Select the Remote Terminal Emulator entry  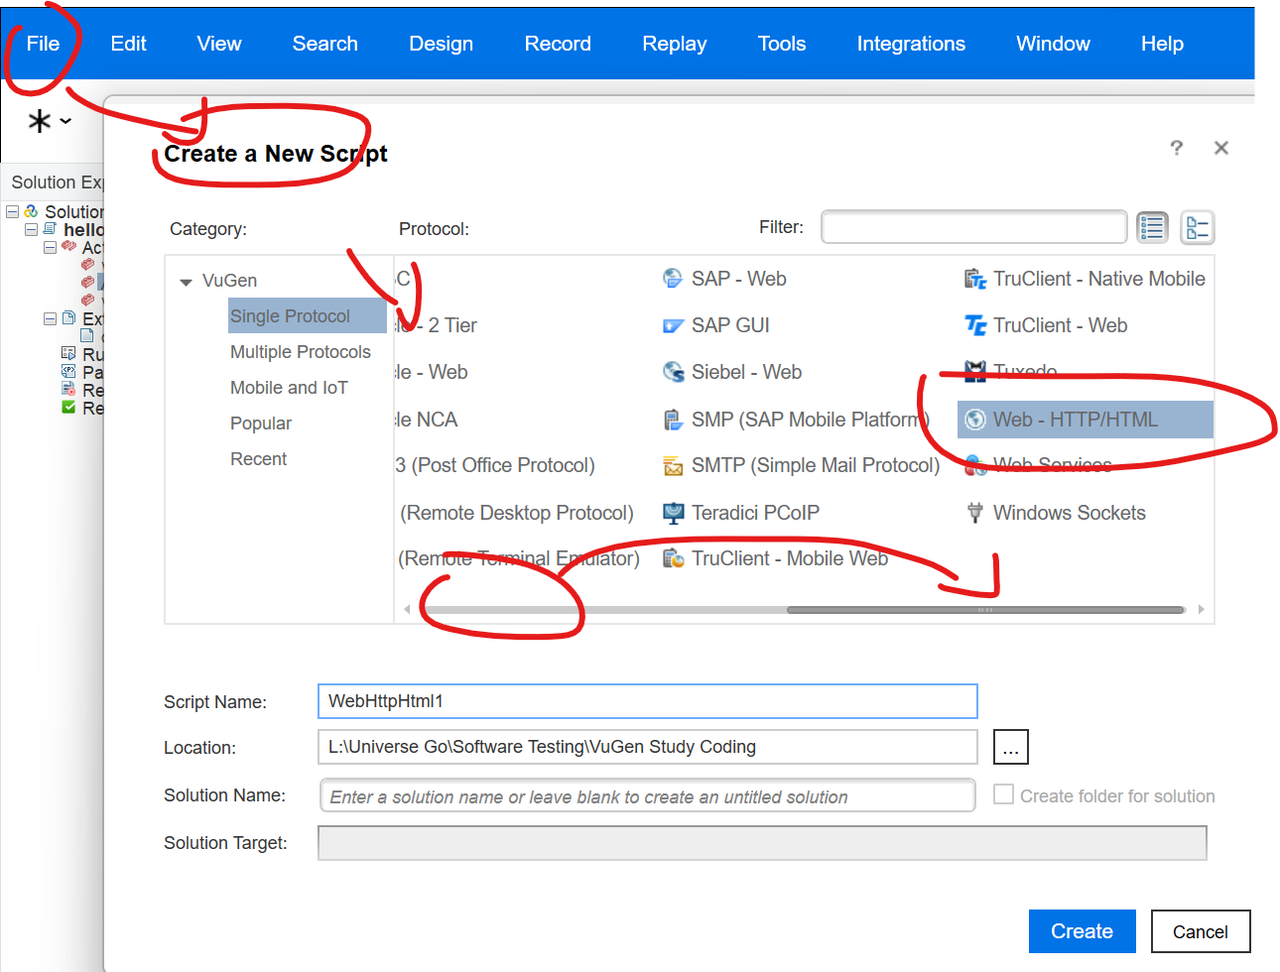pyautogui.click(x=518, y=559)
